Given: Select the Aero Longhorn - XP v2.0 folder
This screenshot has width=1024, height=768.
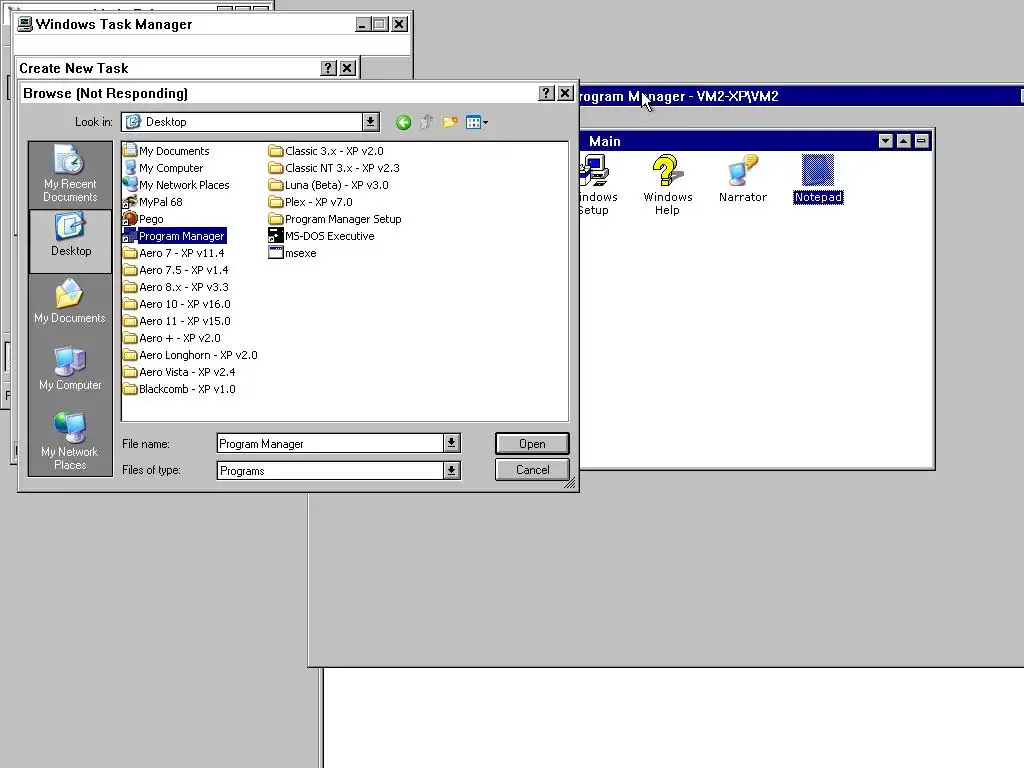Looking at the screenshot, I should (190, 355).
